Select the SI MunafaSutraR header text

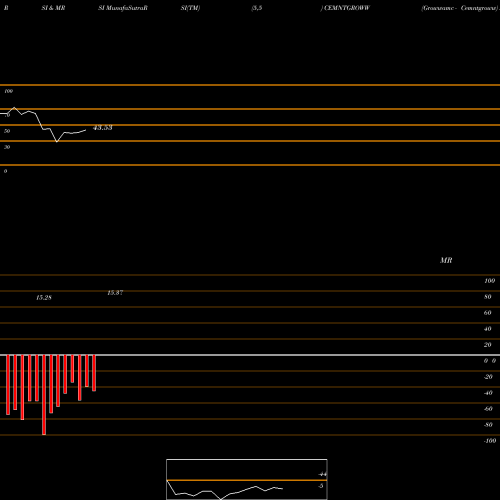point(123,8)
